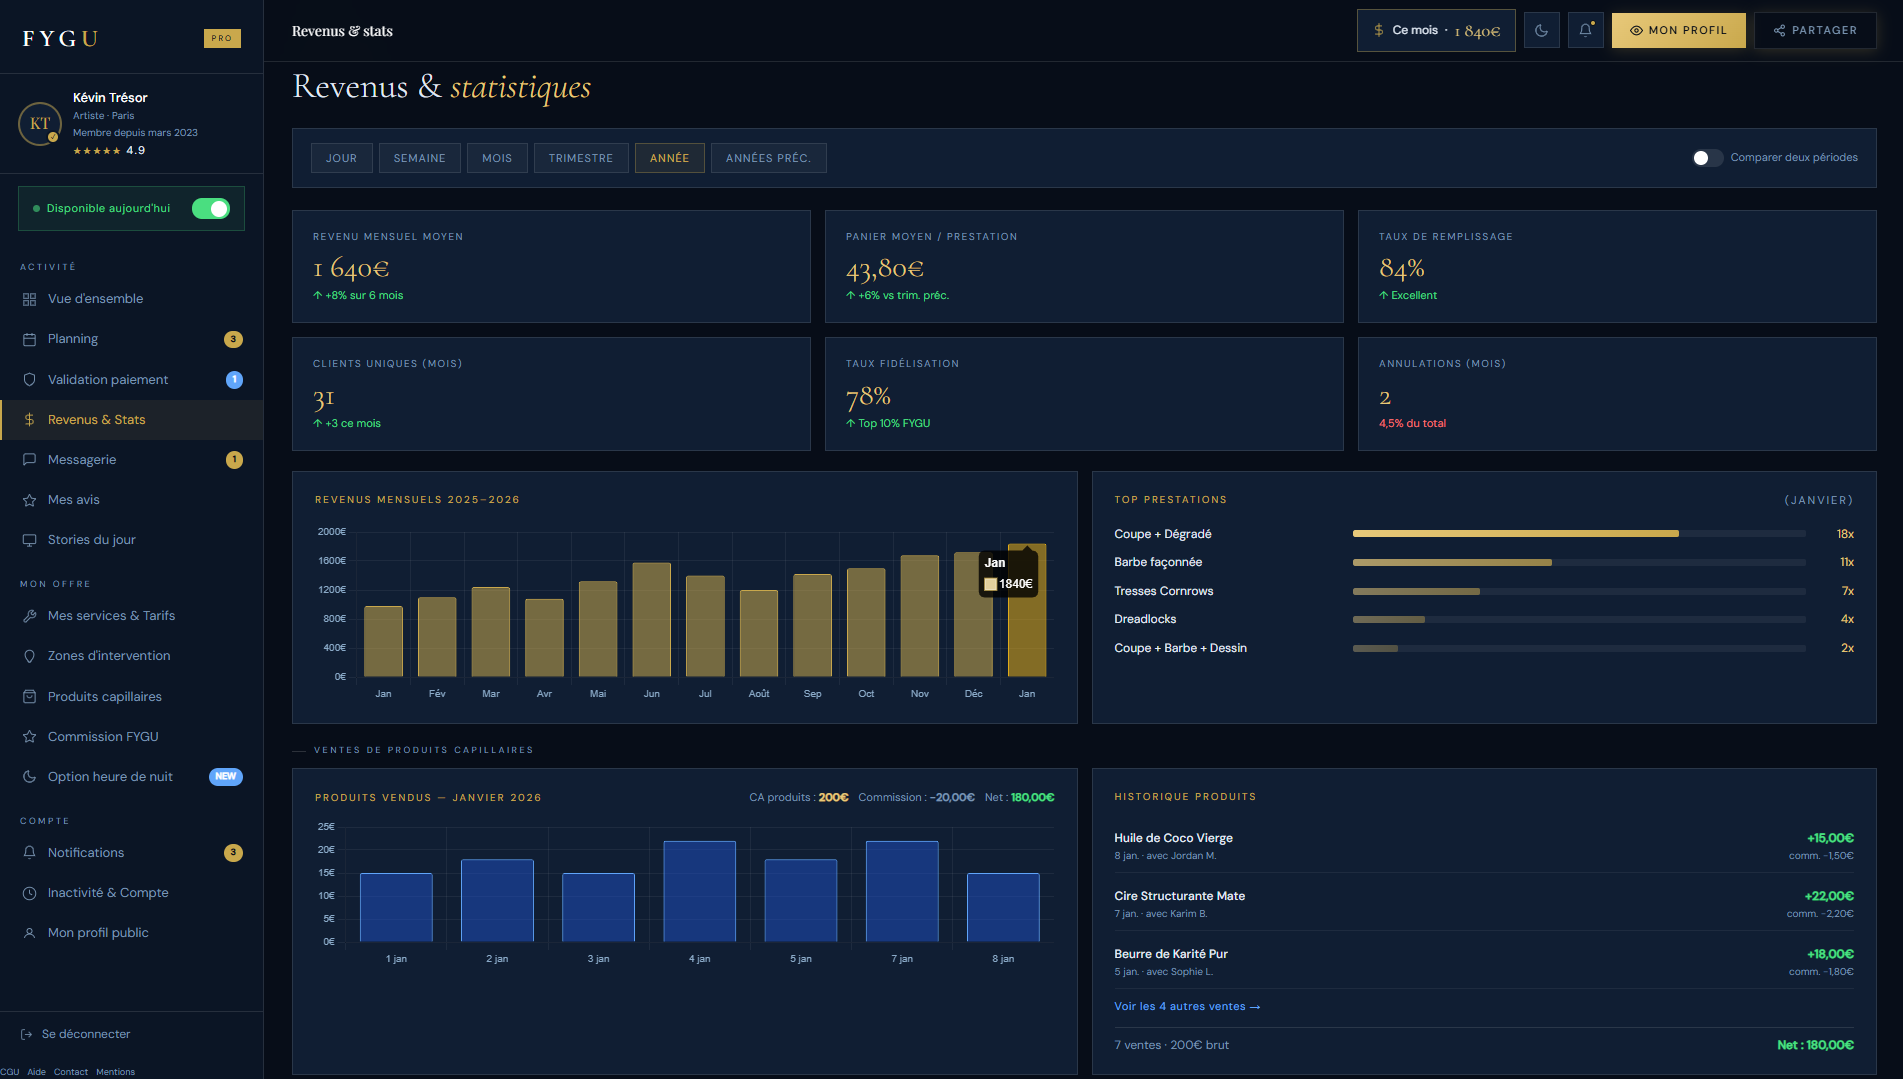
Task: Click the Option heure de nuit moon icon
Action: [29, 777]
